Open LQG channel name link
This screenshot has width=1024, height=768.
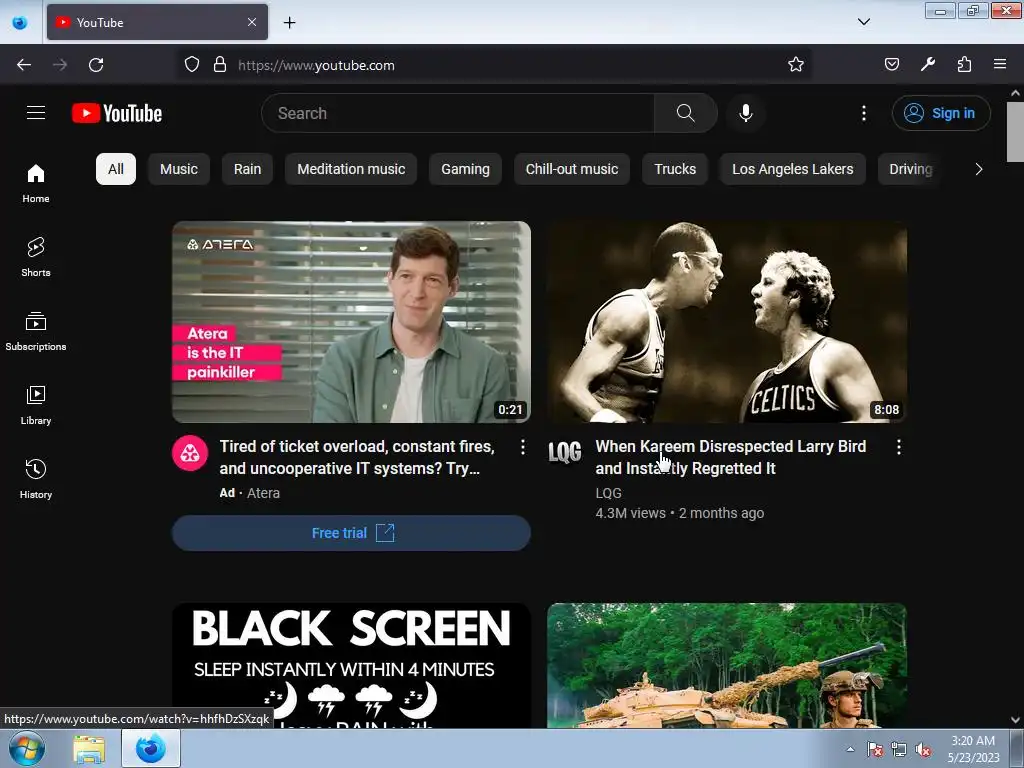pos(609,493)
